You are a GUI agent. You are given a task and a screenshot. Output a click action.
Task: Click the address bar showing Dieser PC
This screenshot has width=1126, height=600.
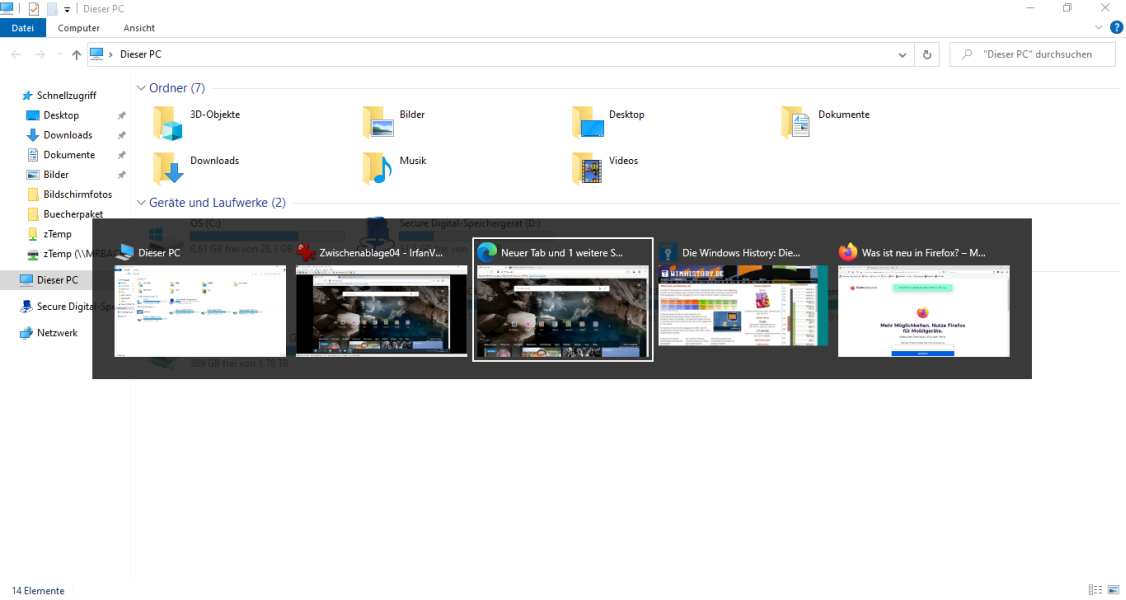[x=501, y=55]
